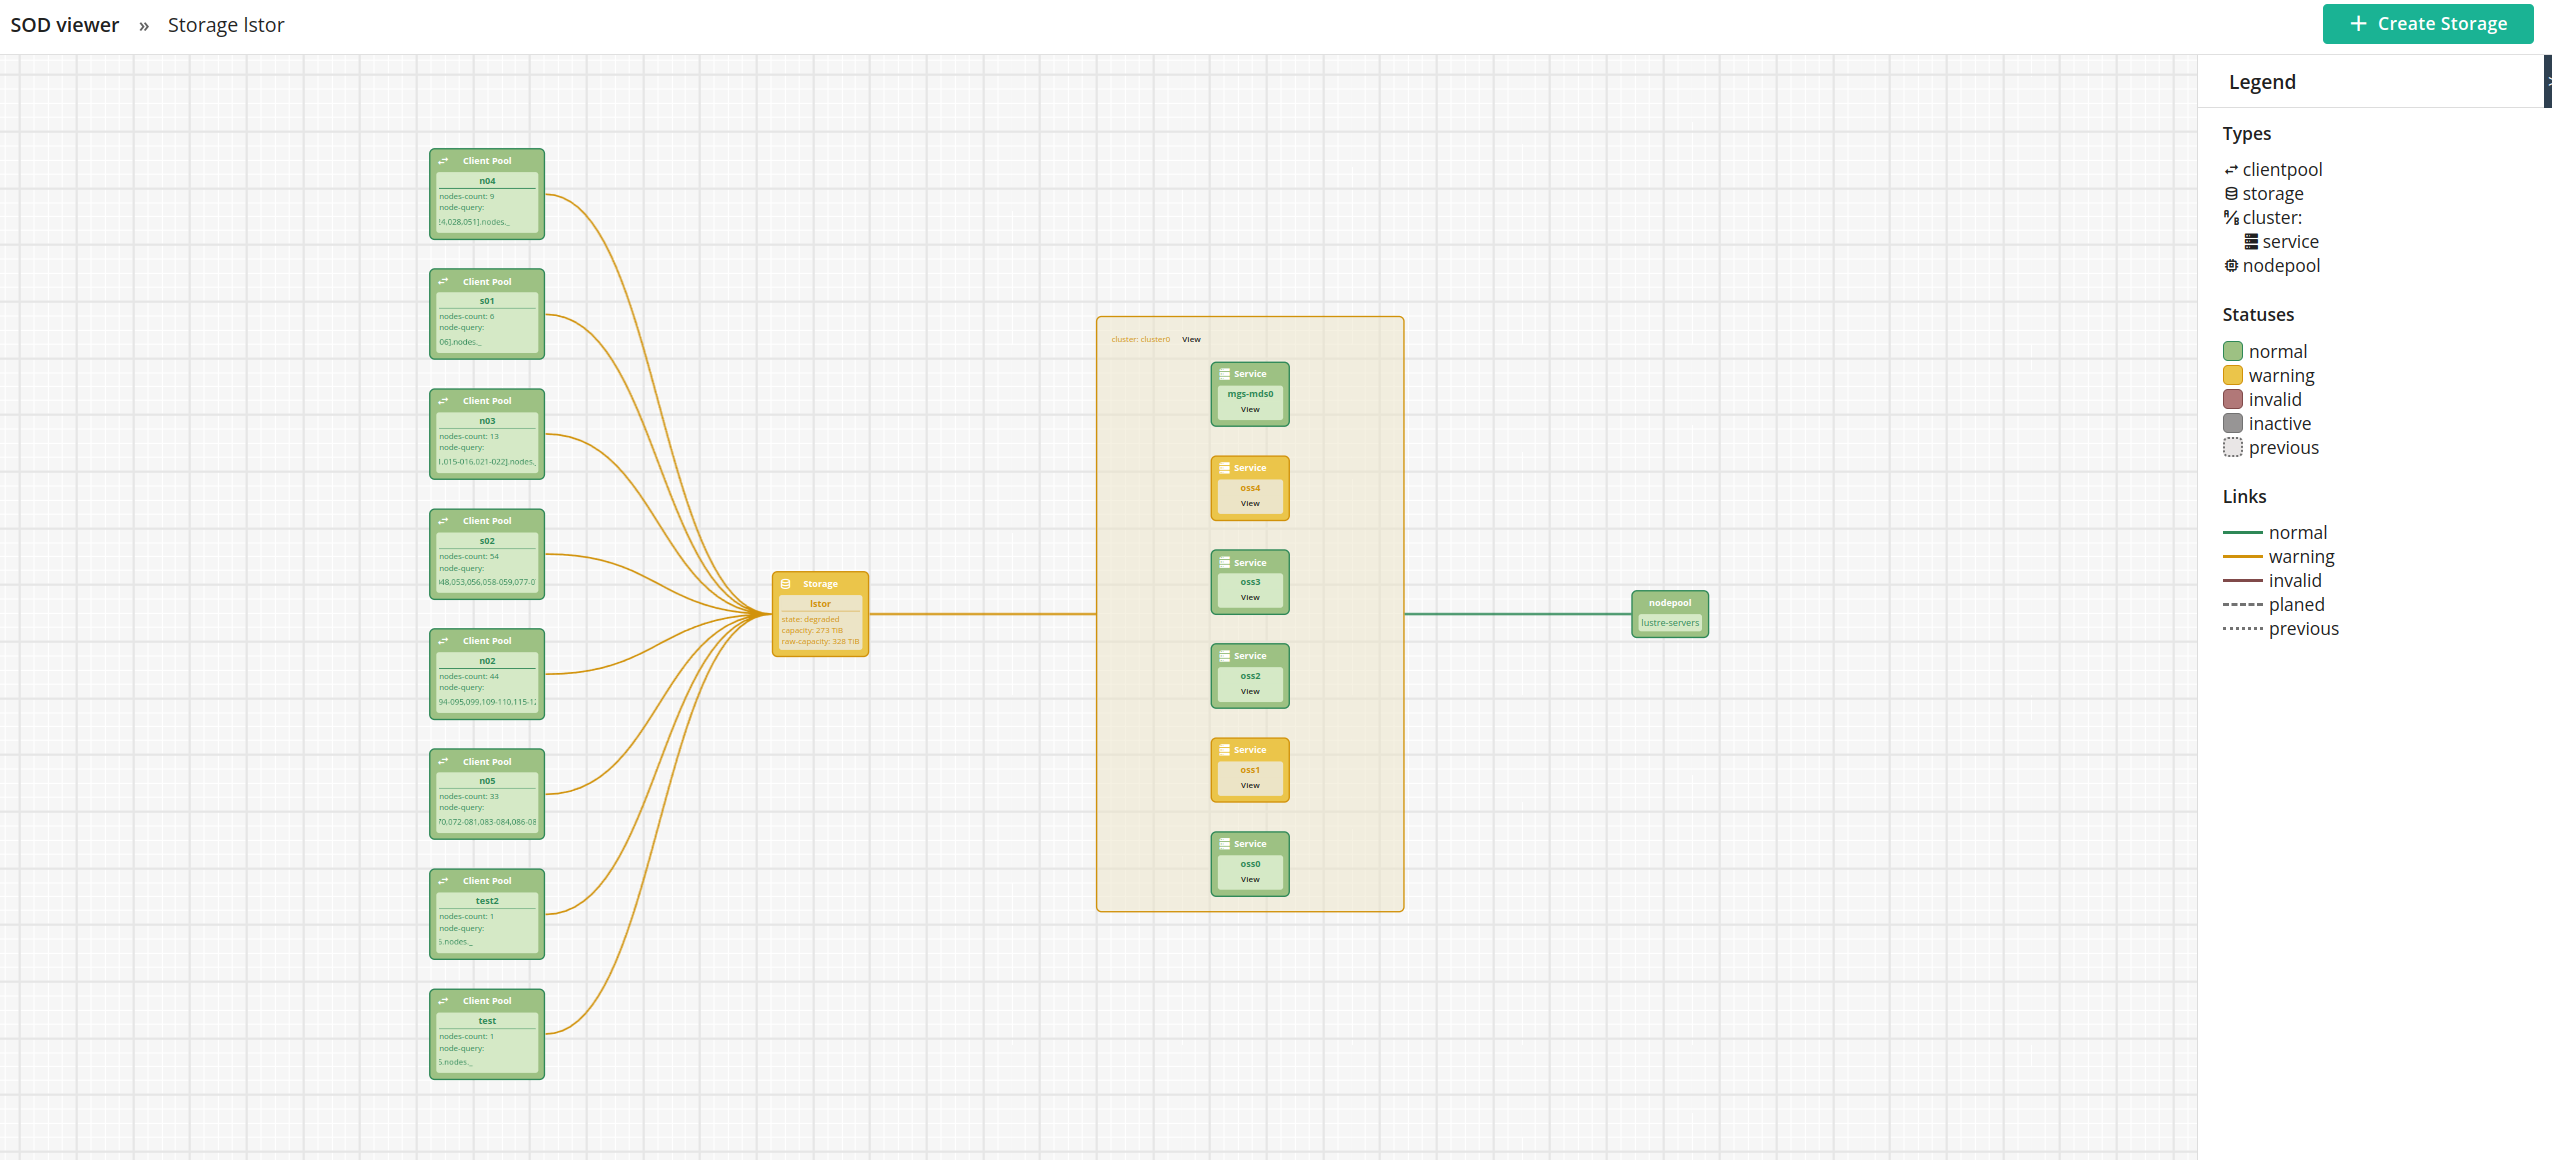
Task: Click the mgs-mds0 service server icon
Action: [1225, 374]
